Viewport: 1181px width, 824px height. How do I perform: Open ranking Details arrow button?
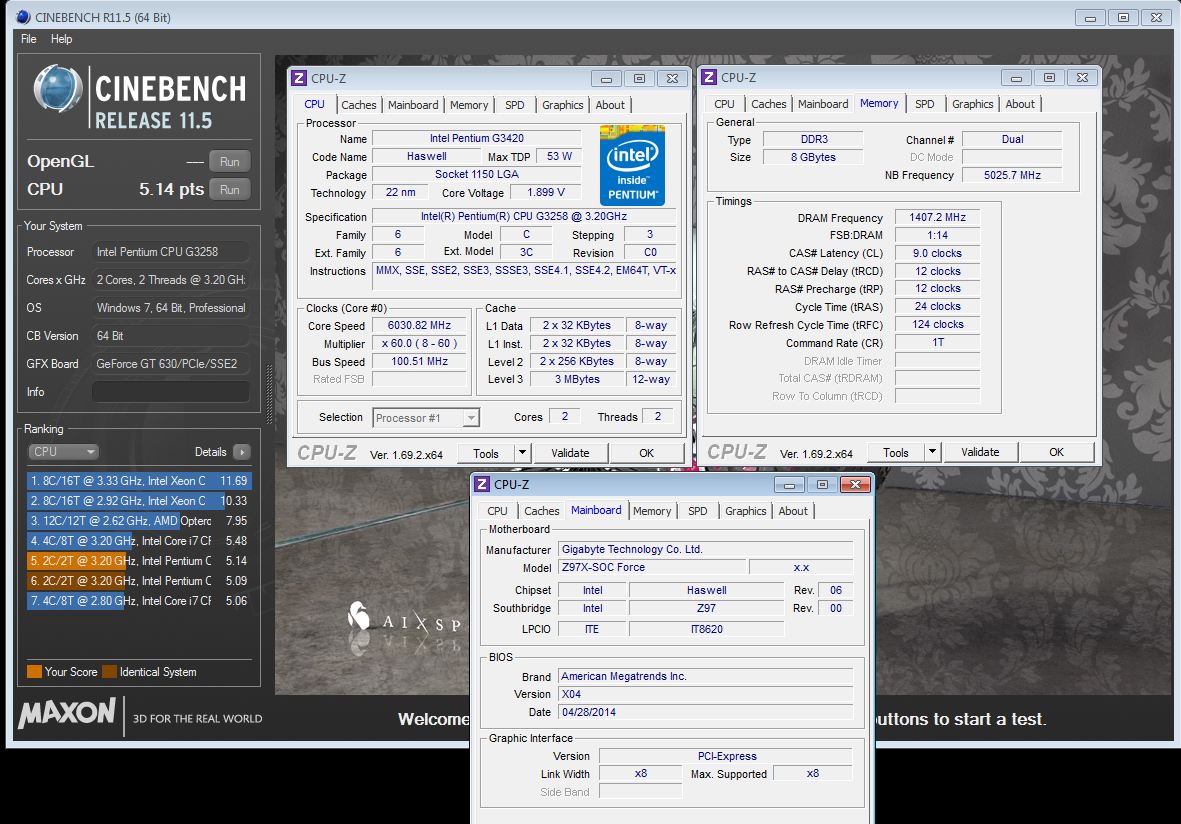242,452
